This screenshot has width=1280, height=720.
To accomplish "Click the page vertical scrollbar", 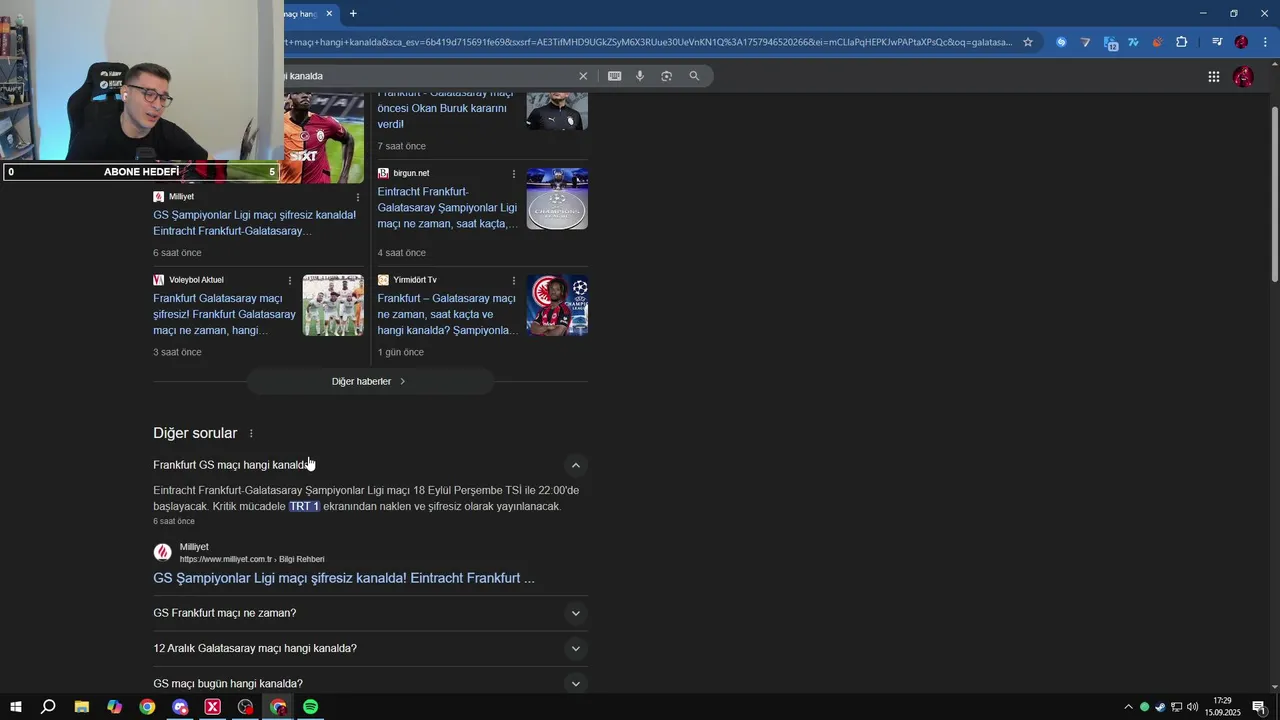I will tap(1274, 194).
